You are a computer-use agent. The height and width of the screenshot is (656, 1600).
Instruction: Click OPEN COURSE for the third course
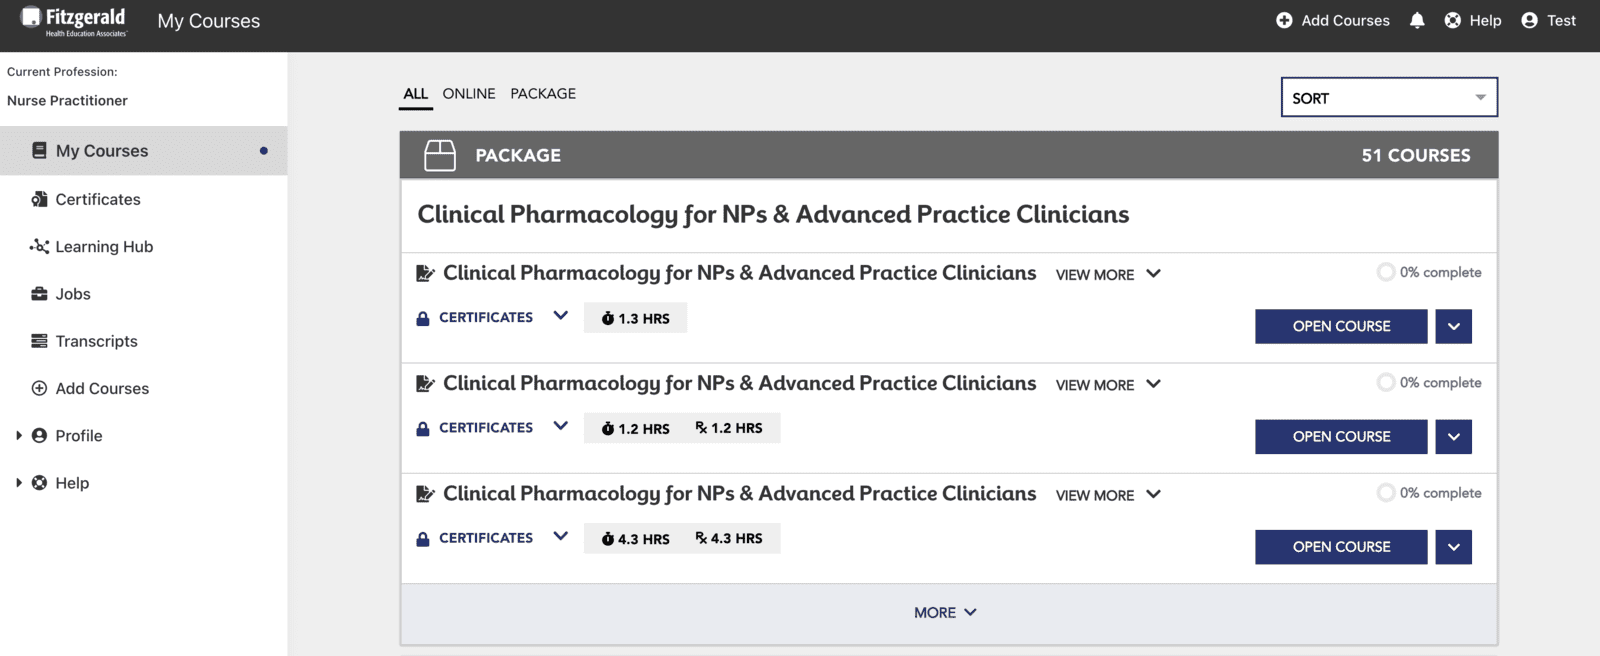click(1341, 547)
